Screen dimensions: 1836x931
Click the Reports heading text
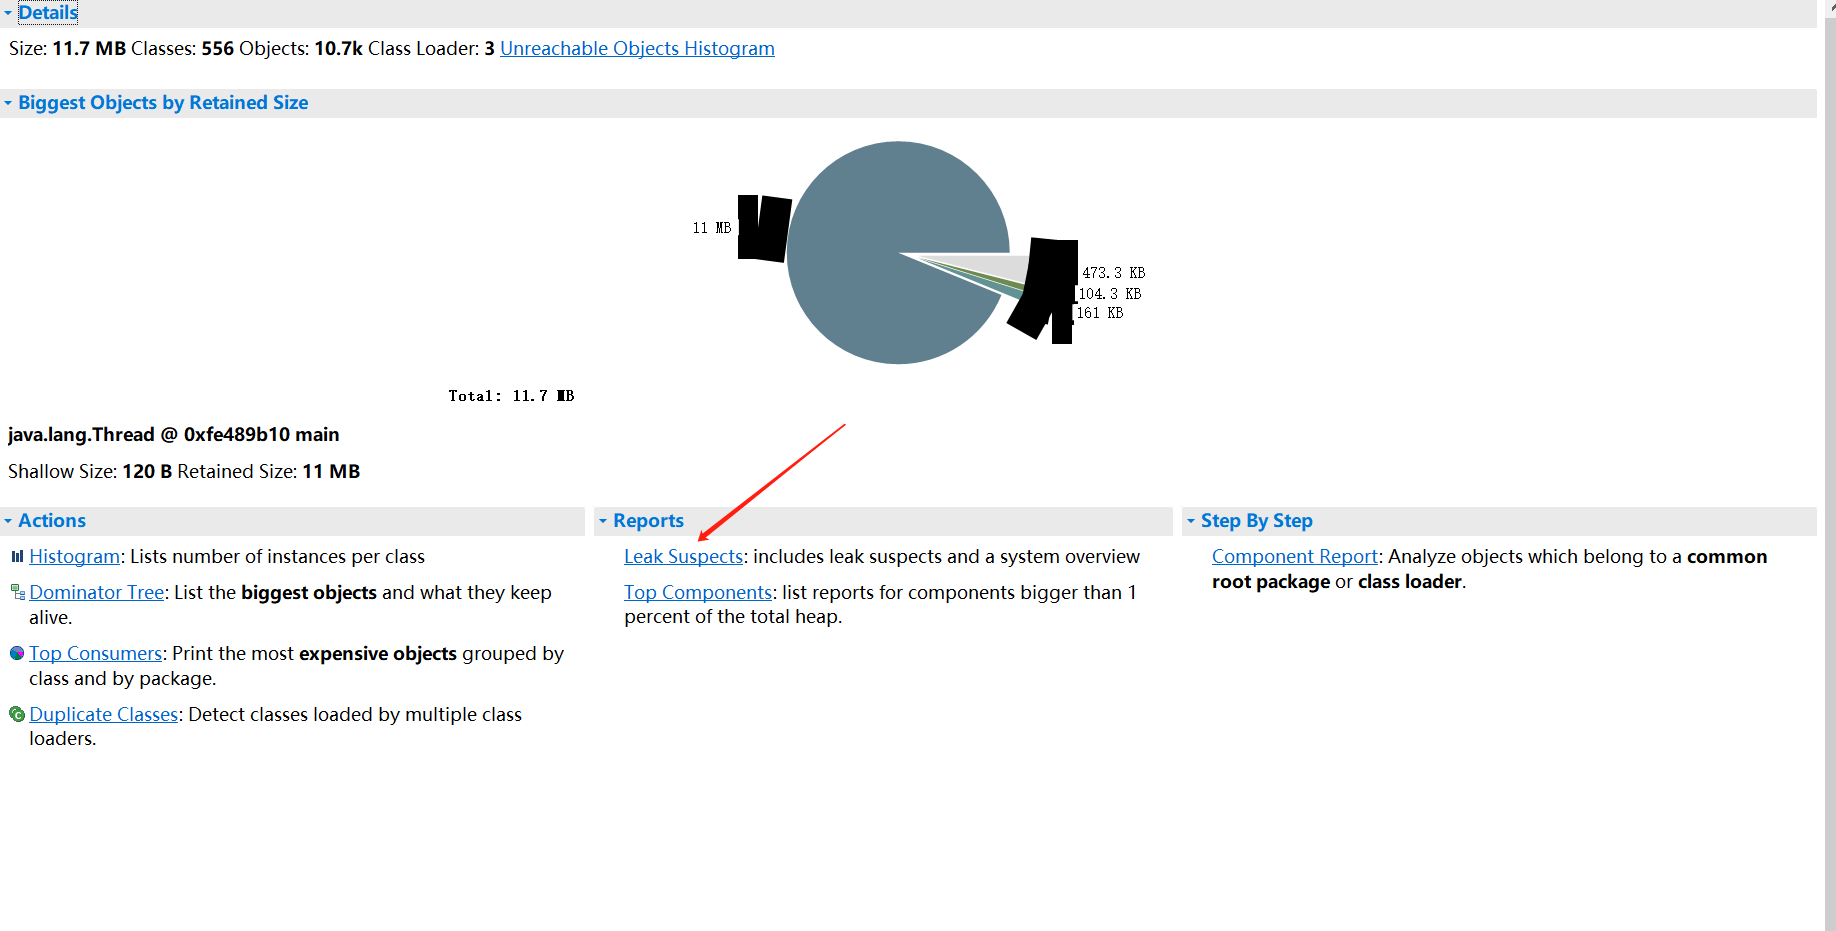click(648, 521)
